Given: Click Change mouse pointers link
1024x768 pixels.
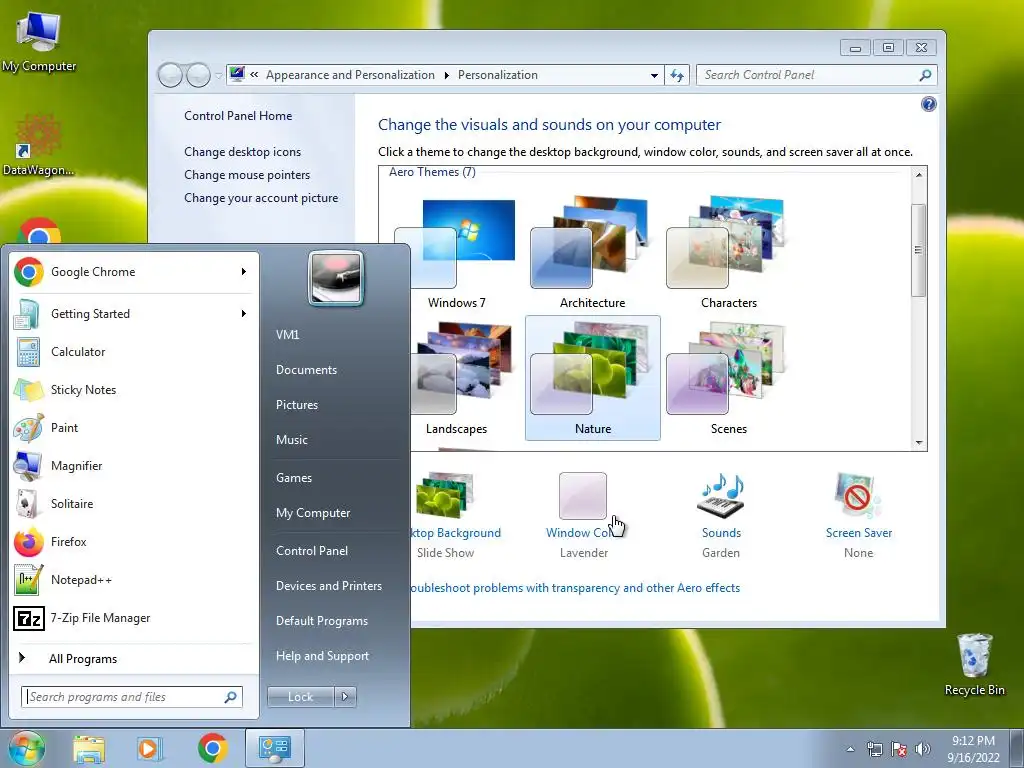Looking at the screenshot, I should tap(247, 175).
